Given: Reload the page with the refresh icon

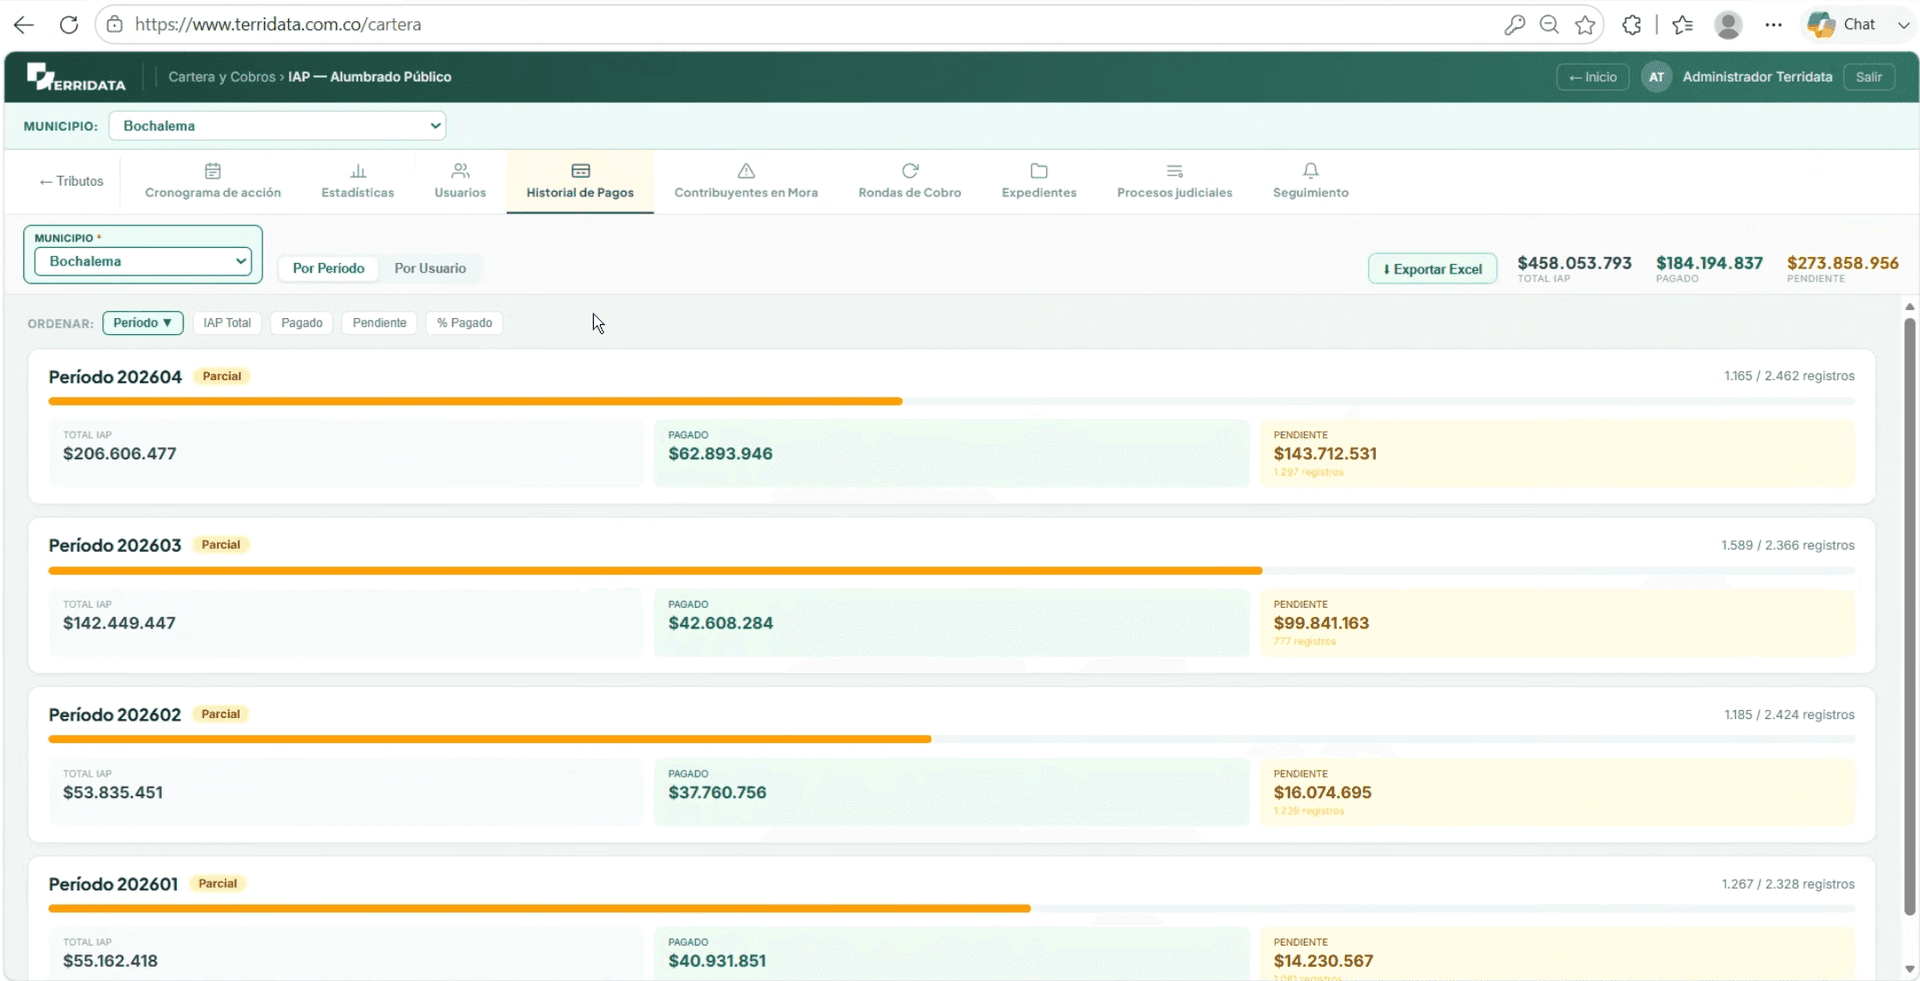Looking at the screenshot, I should click(69, 24).
